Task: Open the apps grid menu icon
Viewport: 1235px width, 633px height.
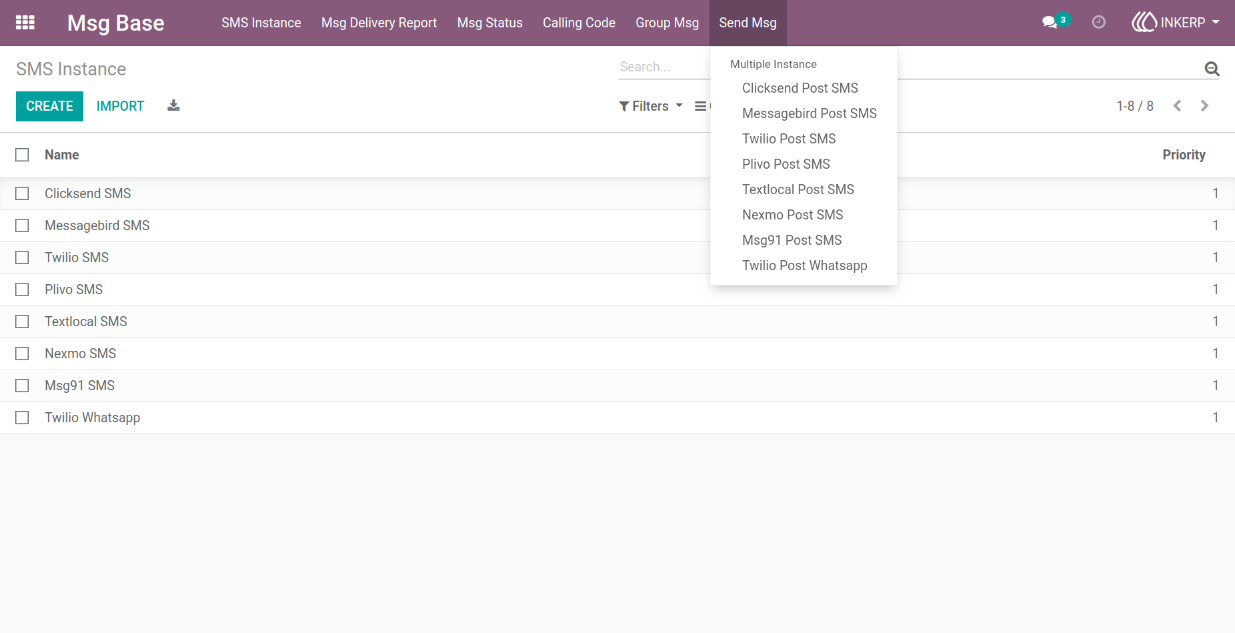Action: [25, 22]
